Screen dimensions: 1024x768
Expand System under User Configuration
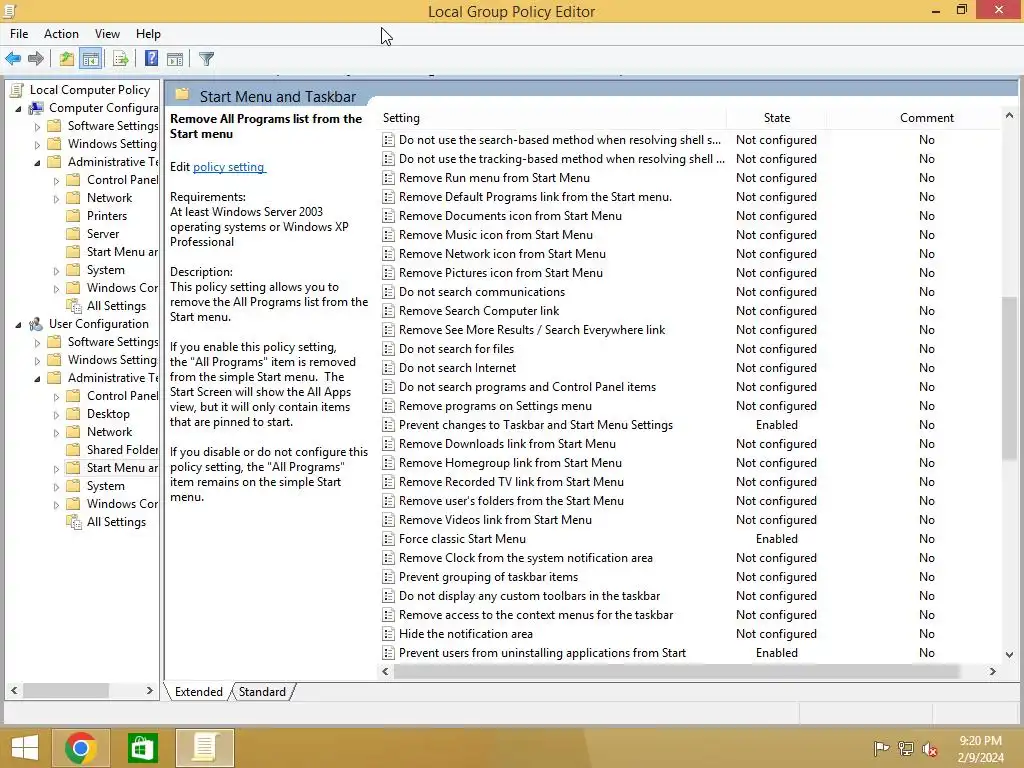click(x=56, y=487)
